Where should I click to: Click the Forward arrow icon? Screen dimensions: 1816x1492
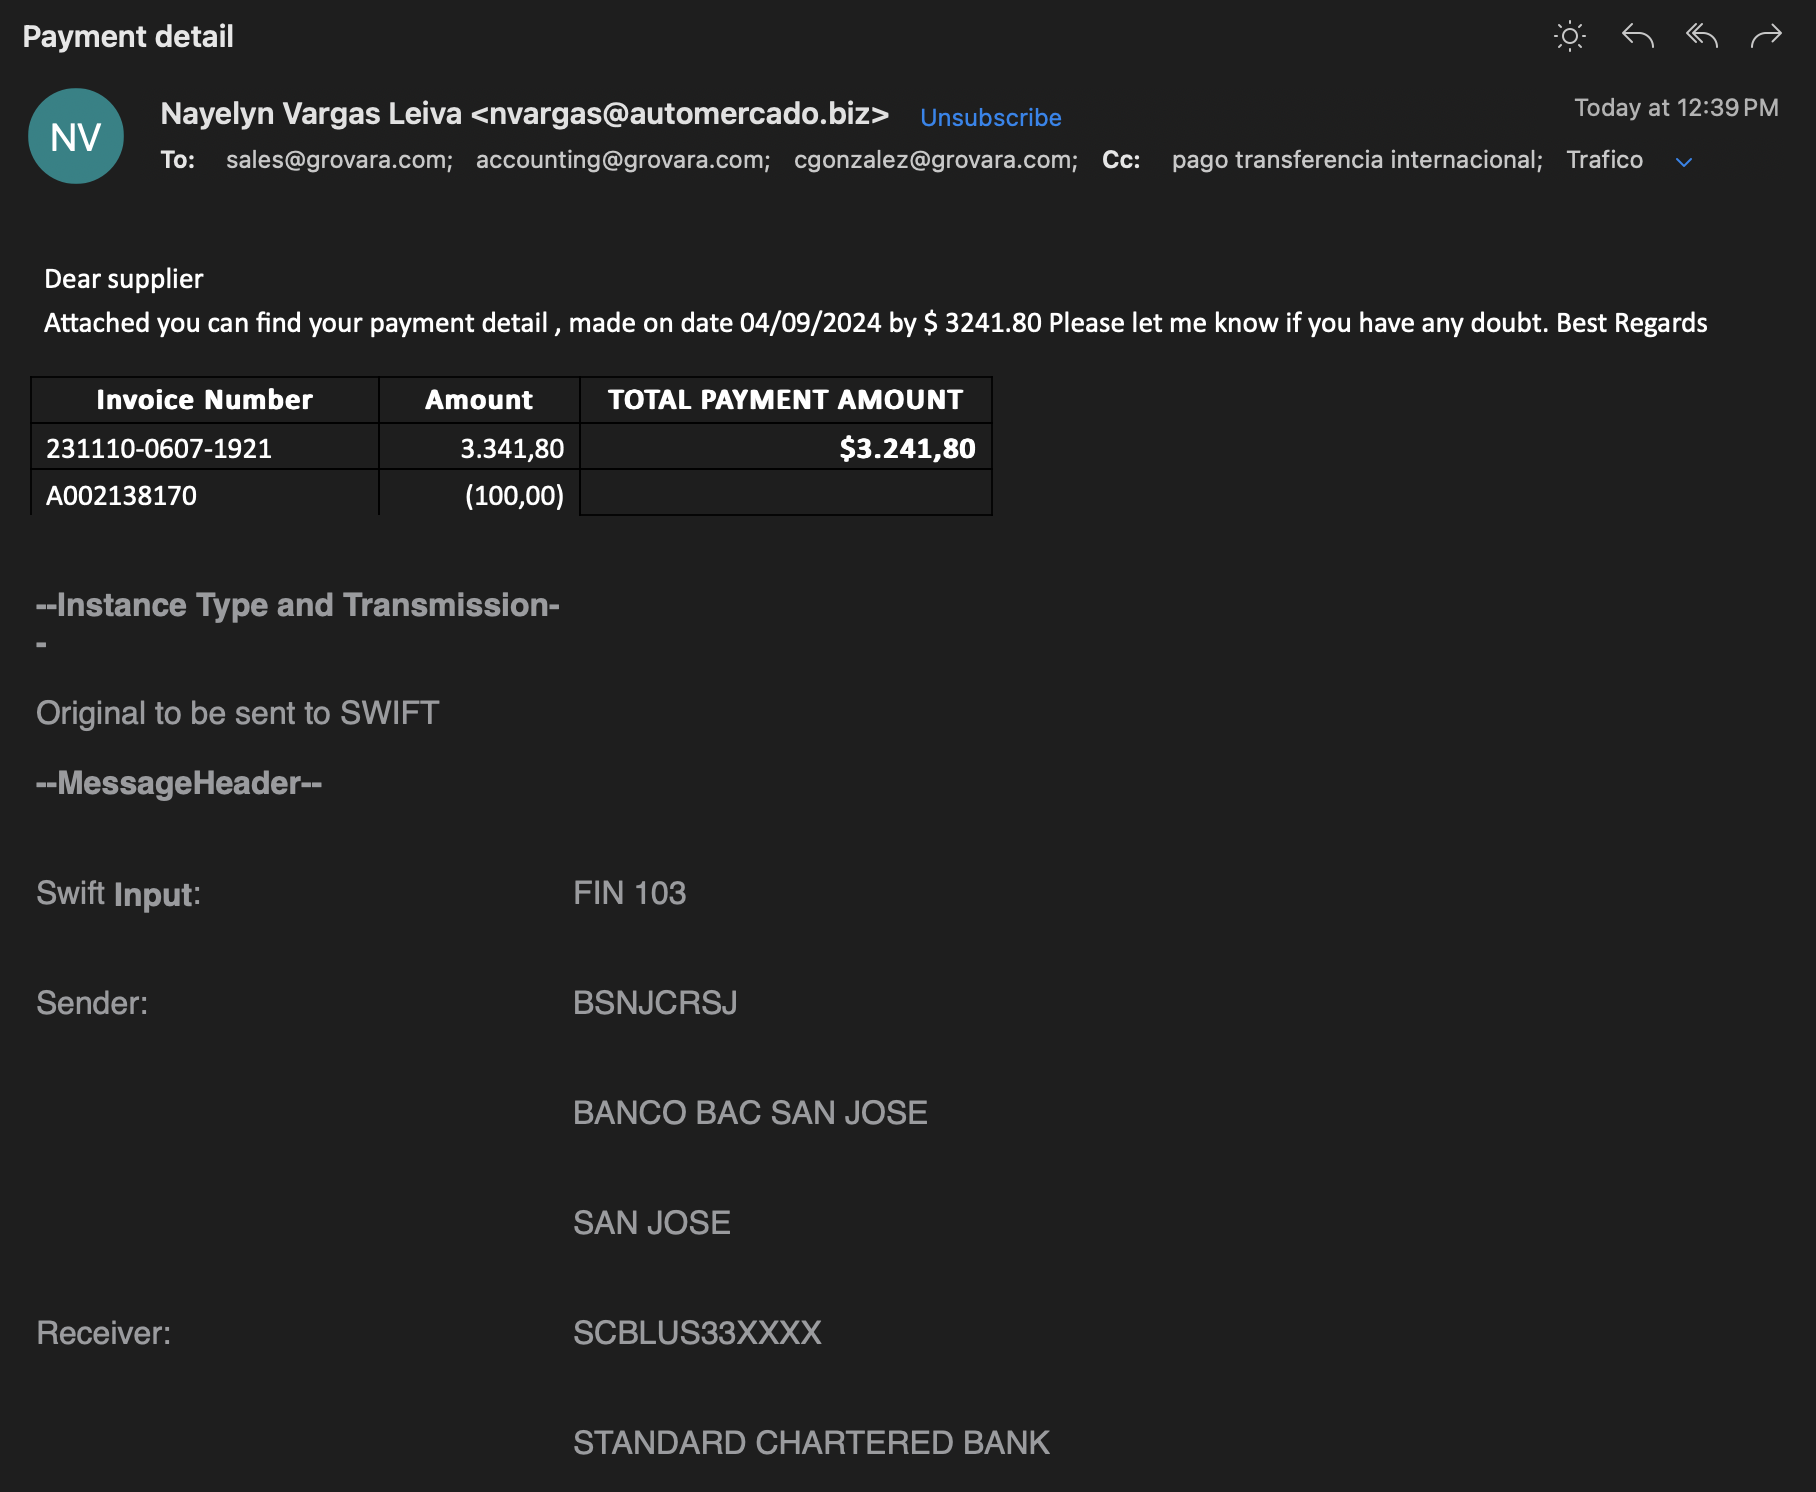[1766, 37]
